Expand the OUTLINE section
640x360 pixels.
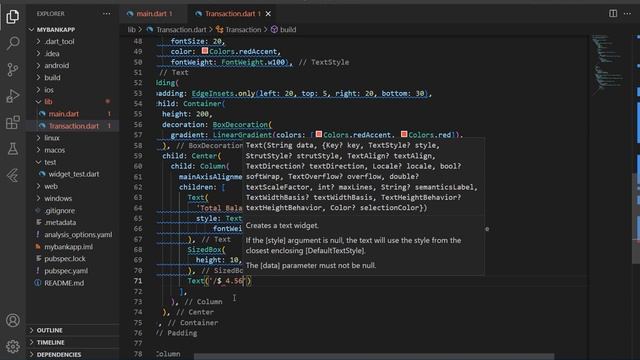tap(73, 330)
